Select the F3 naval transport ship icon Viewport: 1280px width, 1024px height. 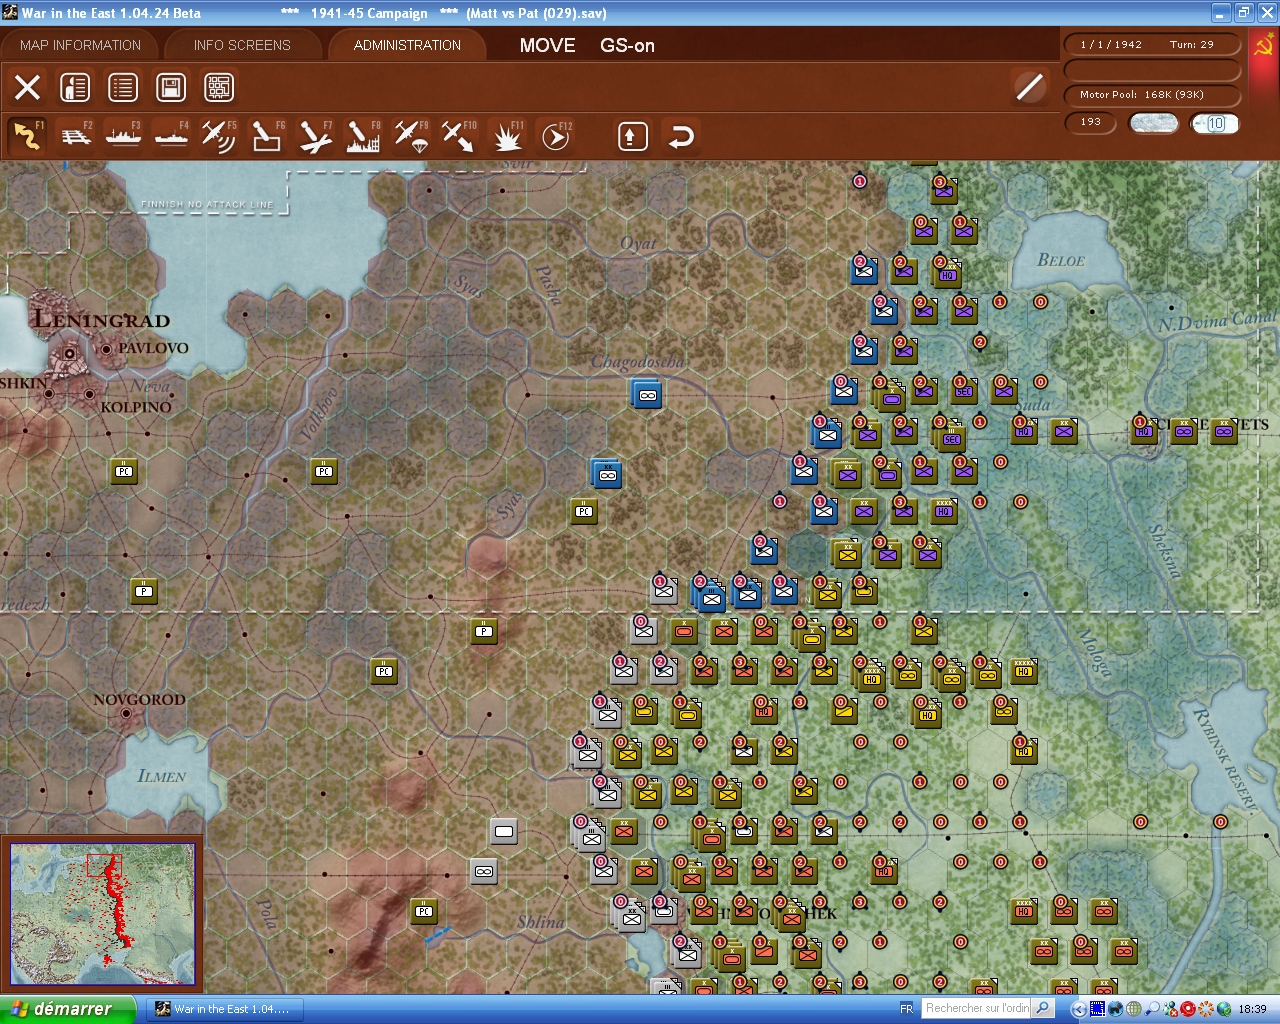click(x=124, y=136)
